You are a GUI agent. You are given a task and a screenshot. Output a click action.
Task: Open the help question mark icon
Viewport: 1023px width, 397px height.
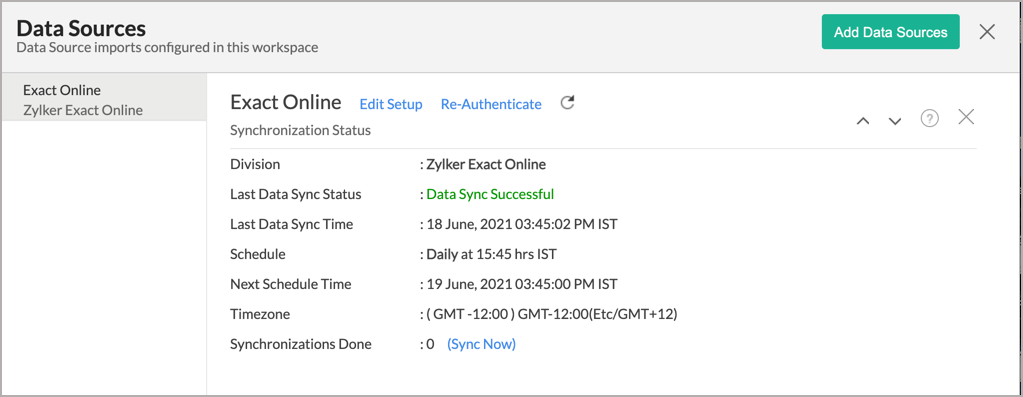coord(929,118)
